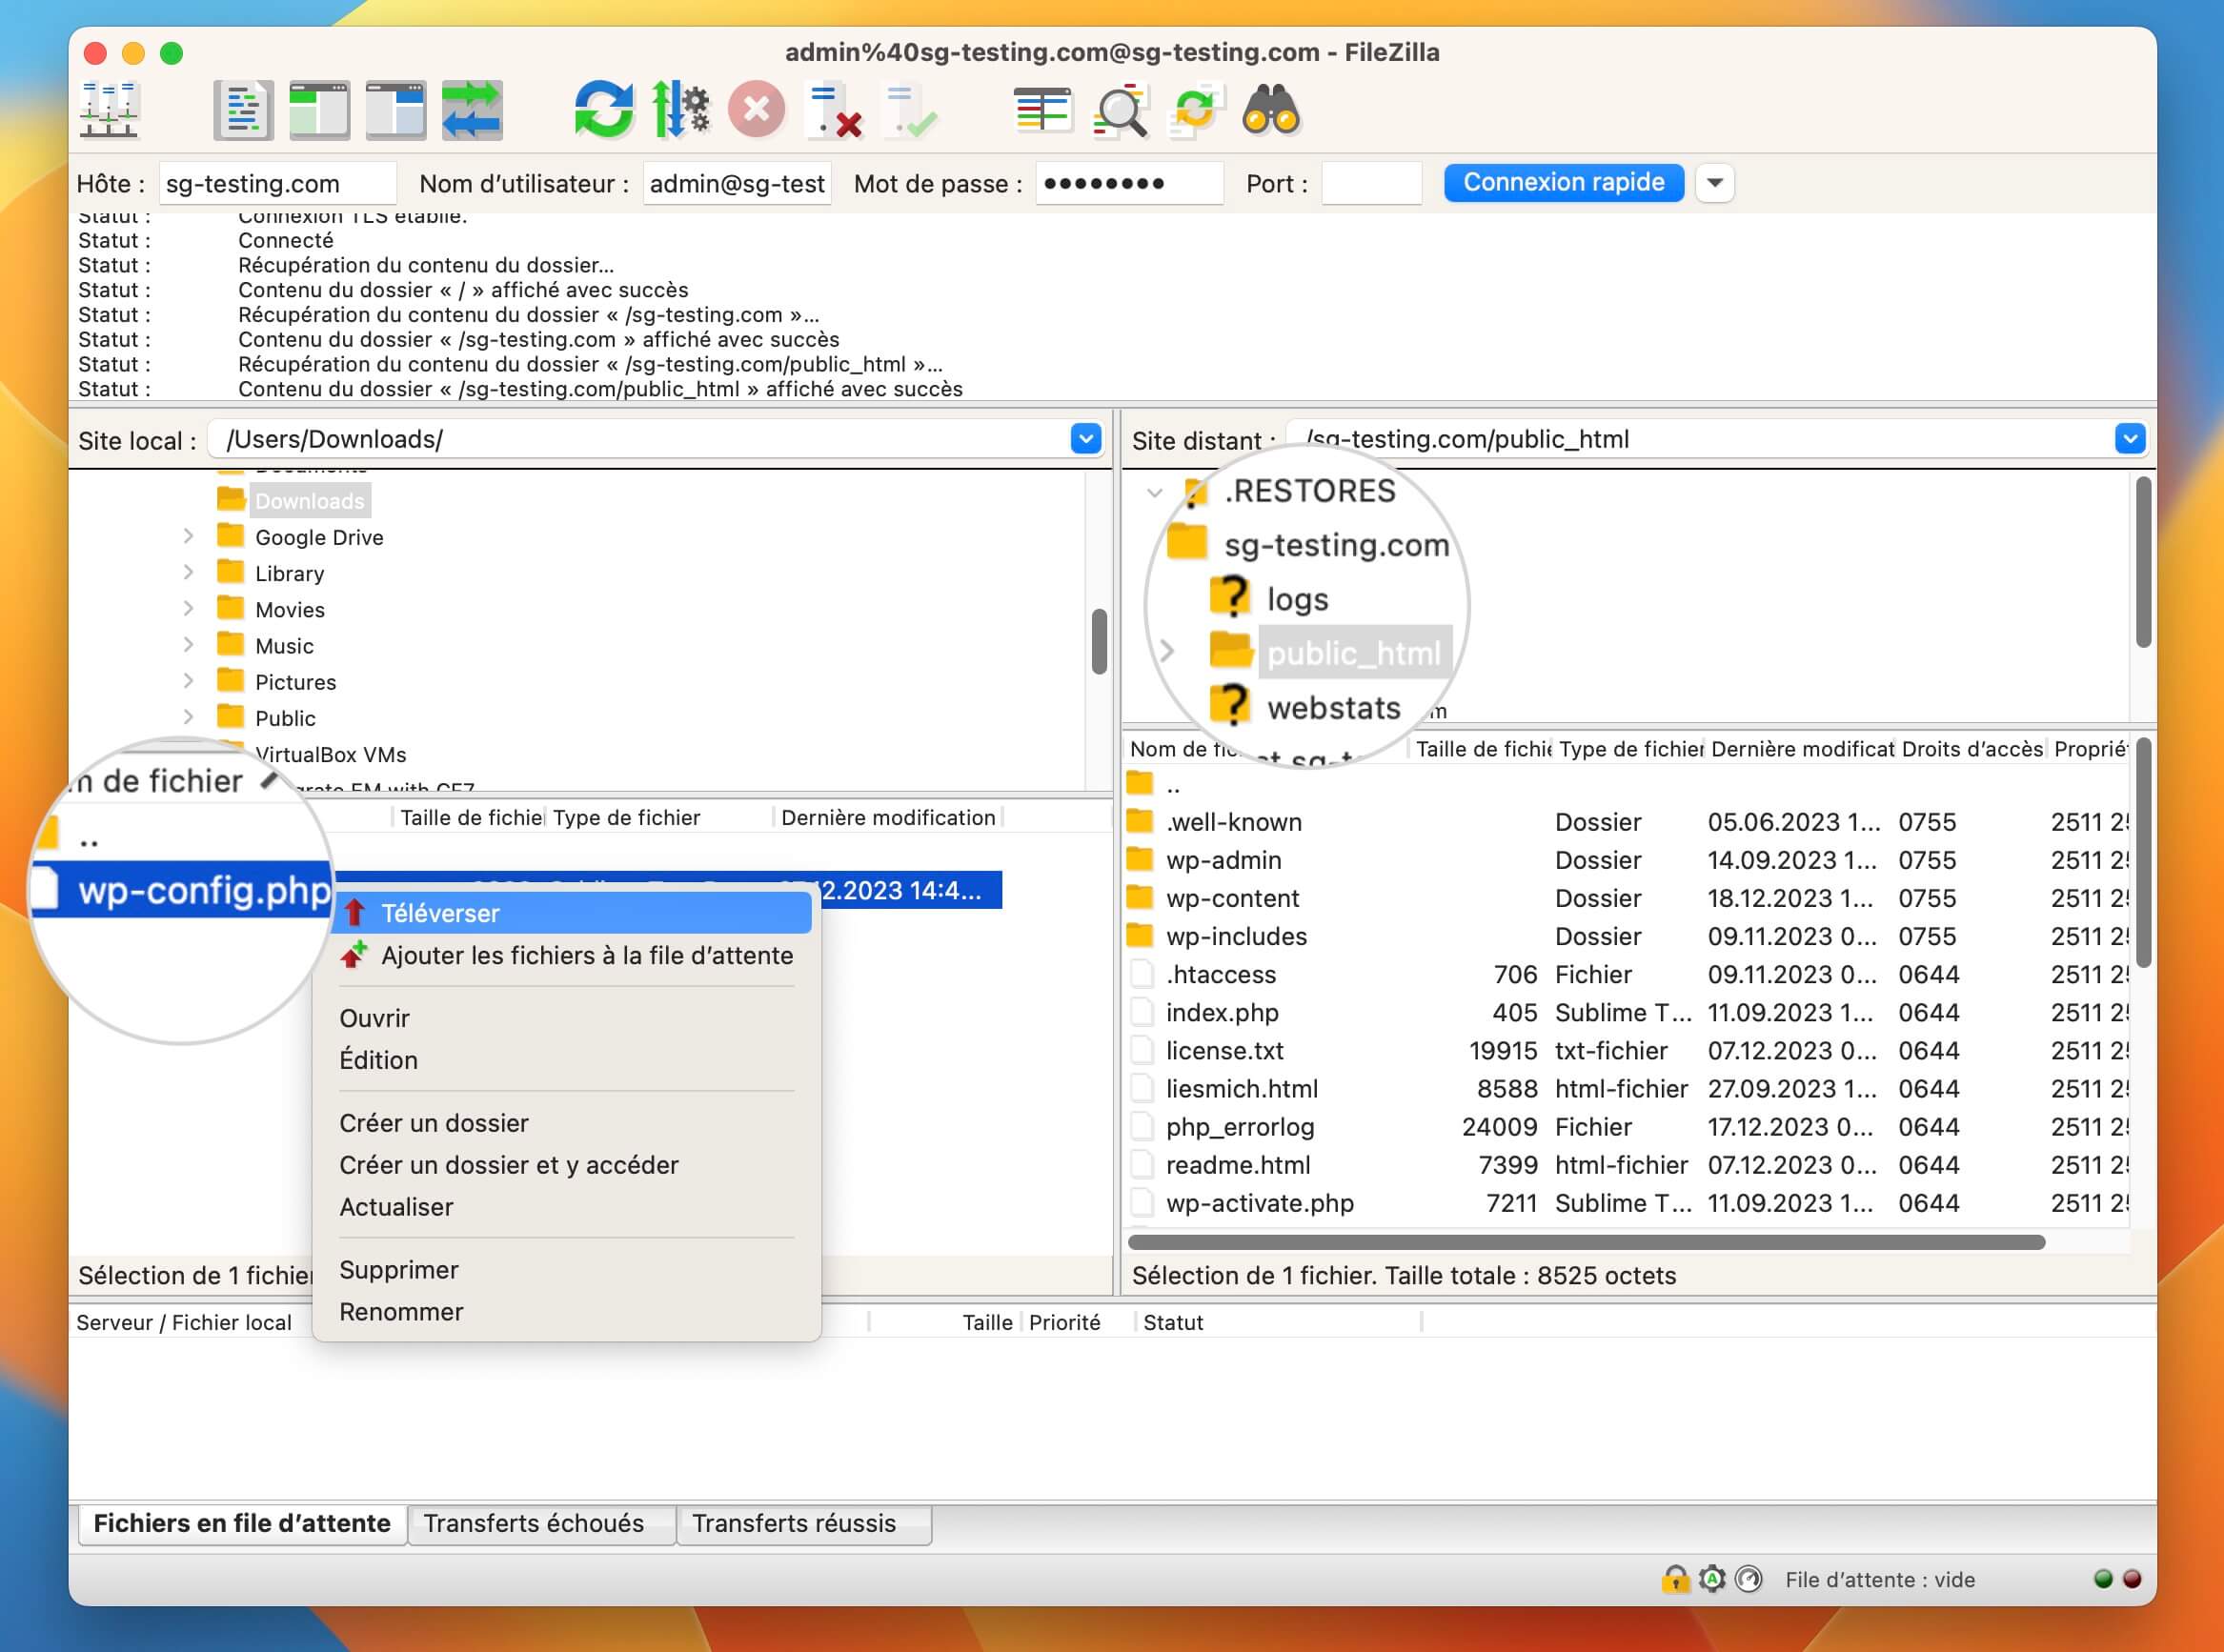This screenshot has height=1652, width=2224.
Task: Toggle the directory comparison icon
Action: (1120, 110)
